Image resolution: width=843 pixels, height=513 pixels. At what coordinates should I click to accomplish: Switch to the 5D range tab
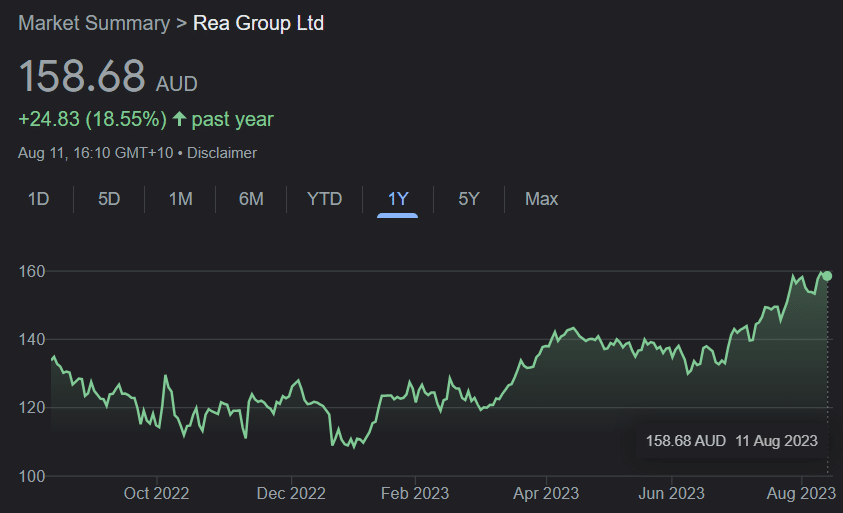(x=109, y=199)
